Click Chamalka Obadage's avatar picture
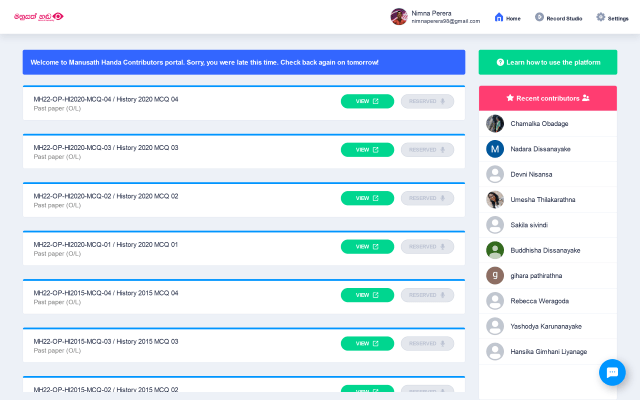This screenshot has height=400, width=640. coord(495,123)
